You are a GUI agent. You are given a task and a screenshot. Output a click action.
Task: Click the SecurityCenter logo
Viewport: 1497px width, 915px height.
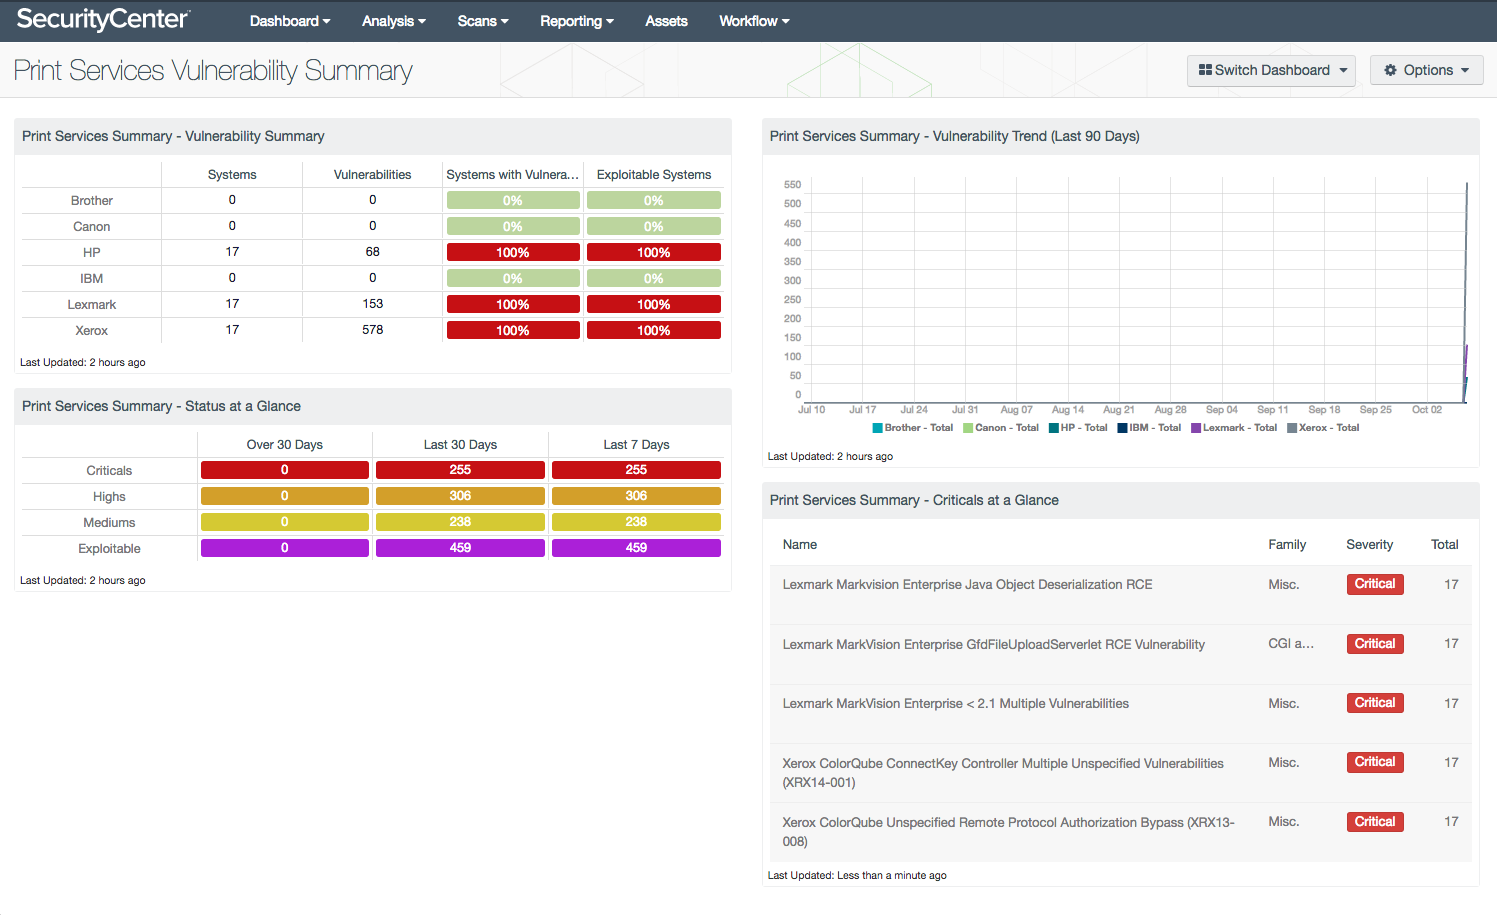[x=103, y=19]
